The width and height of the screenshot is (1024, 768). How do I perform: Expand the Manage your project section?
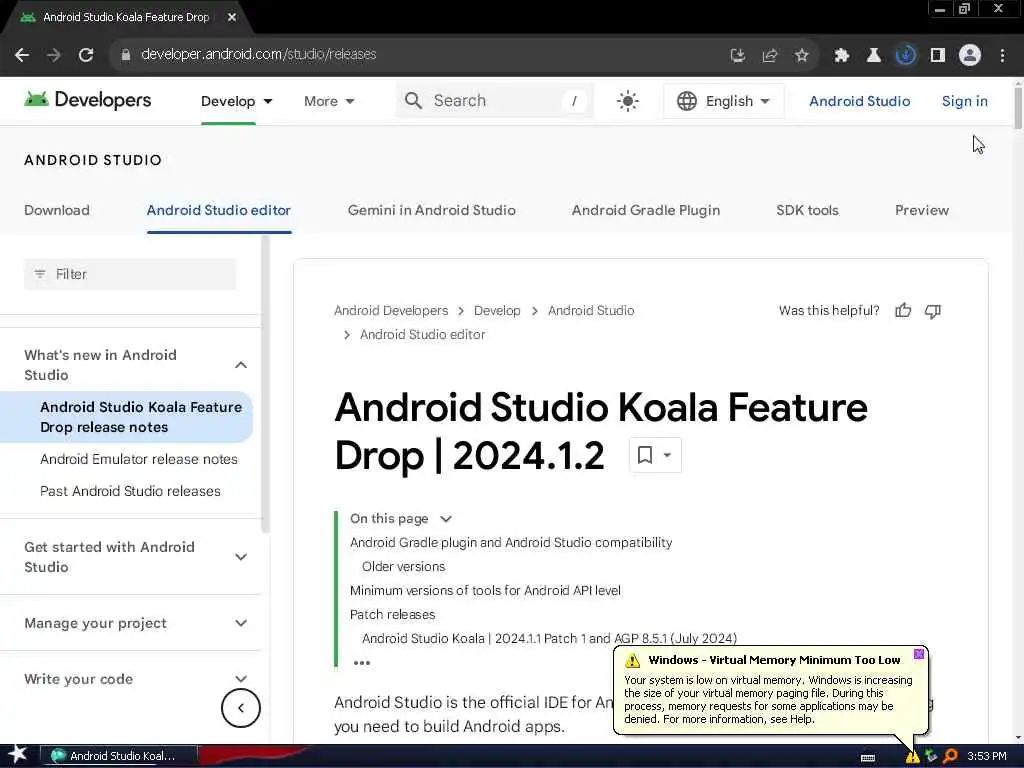point(241,623)
